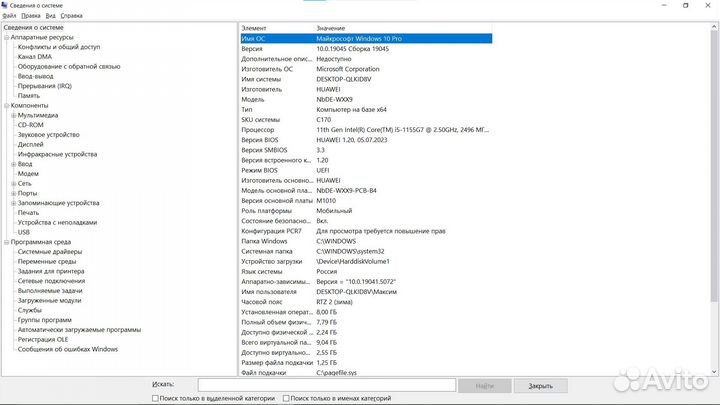Viewport: 720px width, 405px height.
Task: Enable Поиск только в выделенной категории
Action: click(155, 398)
